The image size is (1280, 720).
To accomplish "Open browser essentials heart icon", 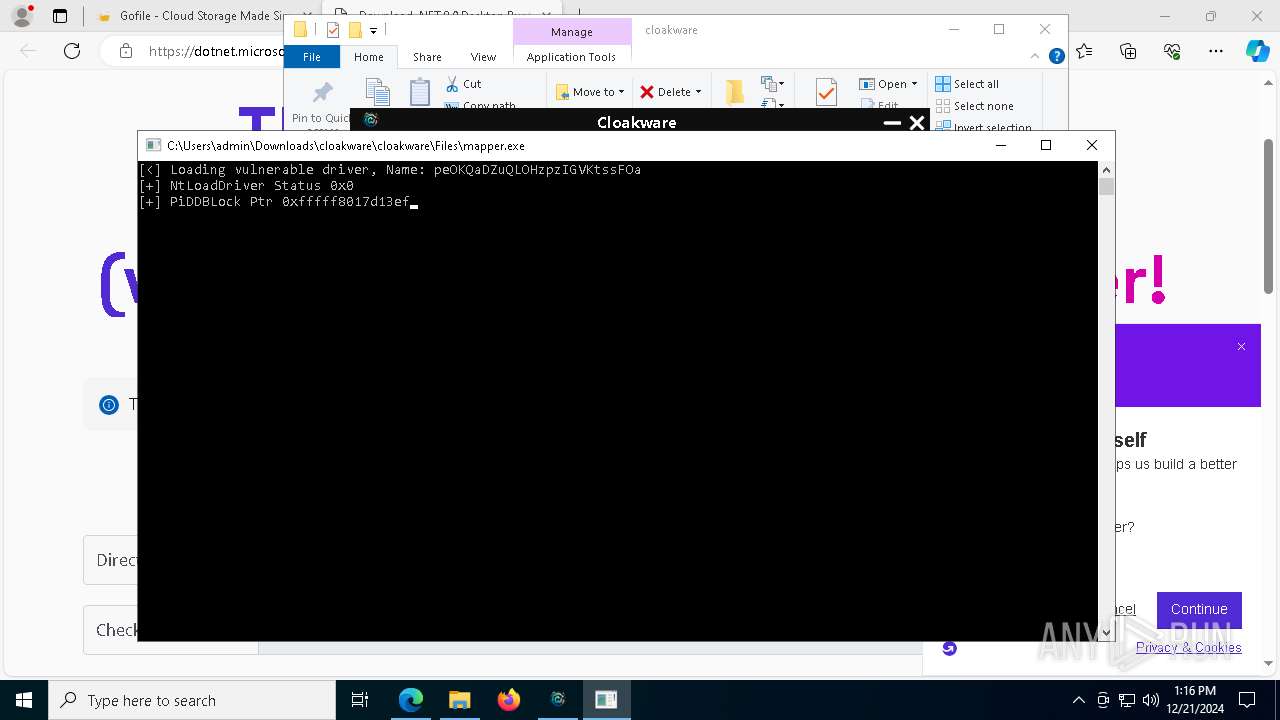I will click(x=1172, y=51).
